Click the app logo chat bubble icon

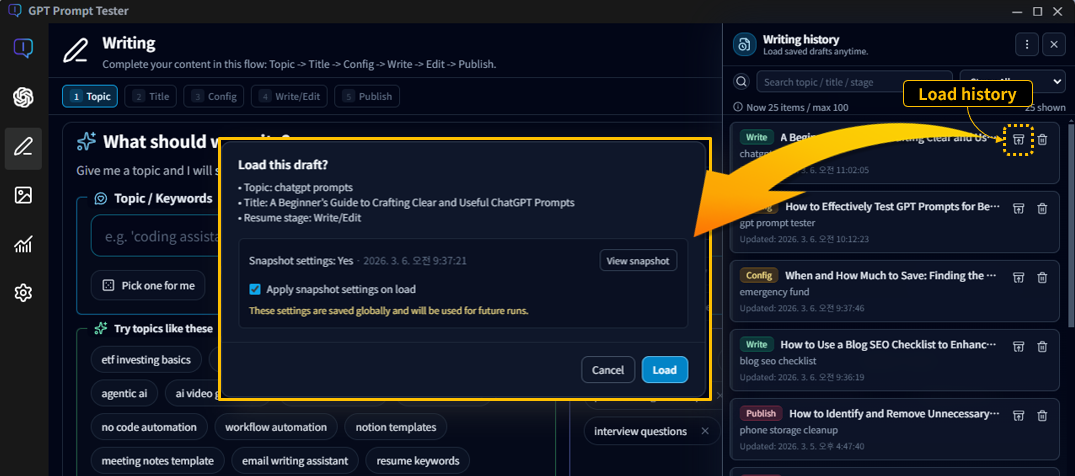pyautogui.click(x=23, y=48)
